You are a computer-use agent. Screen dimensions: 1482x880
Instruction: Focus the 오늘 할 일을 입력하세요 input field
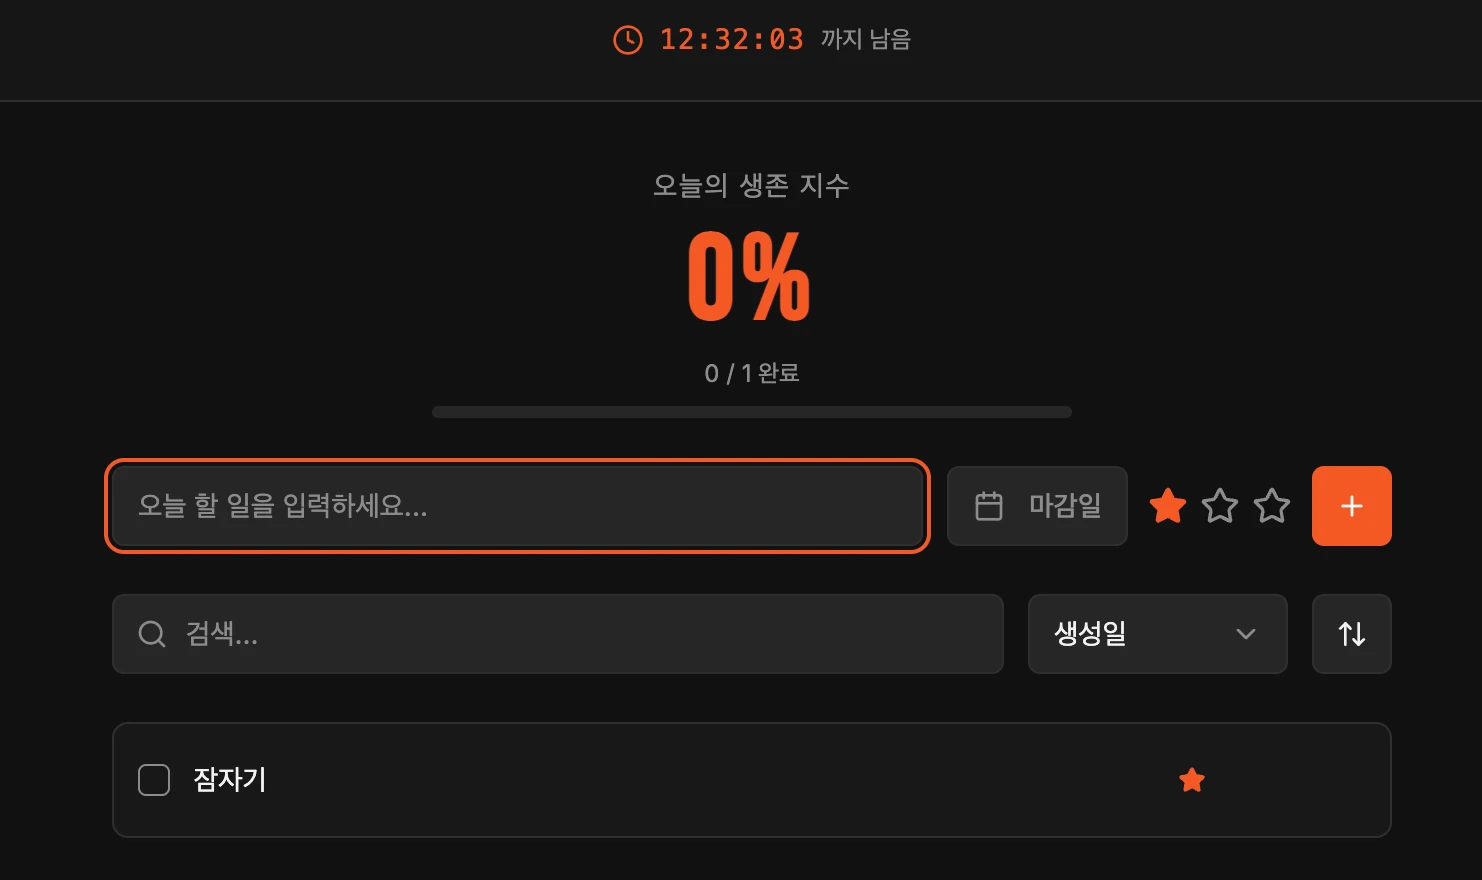[x=518, y=506]
